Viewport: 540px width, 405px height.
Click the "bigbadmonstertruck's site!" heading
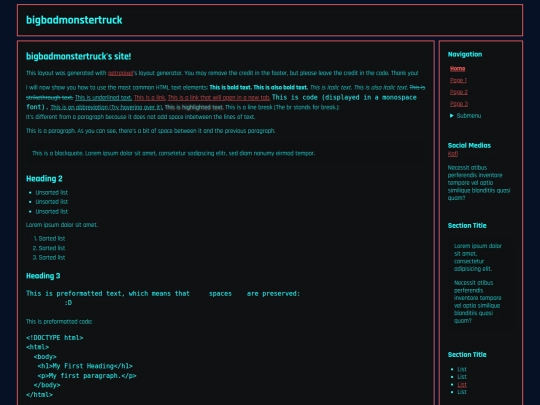click(79, 56)
